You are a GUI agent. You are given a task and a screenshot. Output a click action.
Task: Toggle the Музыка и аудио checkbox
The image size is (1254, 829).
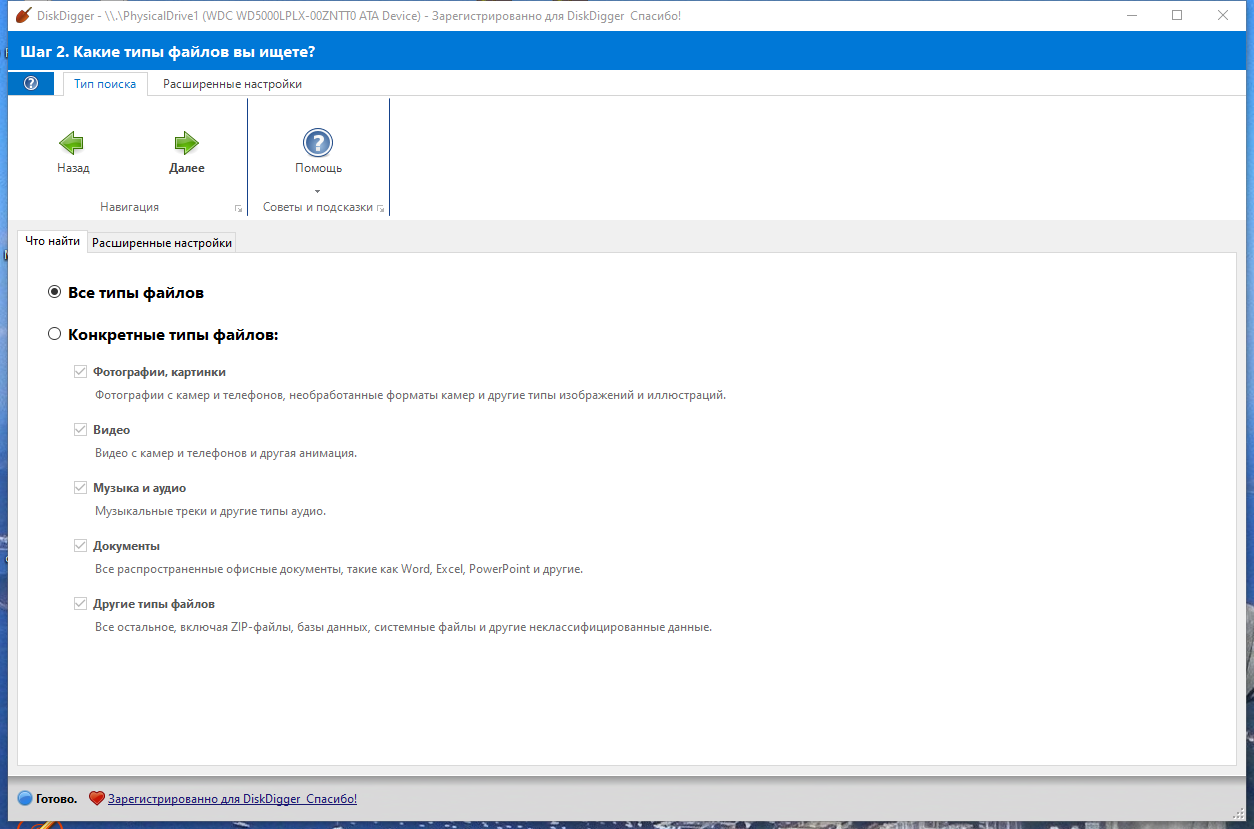click(x=80, y=488)
